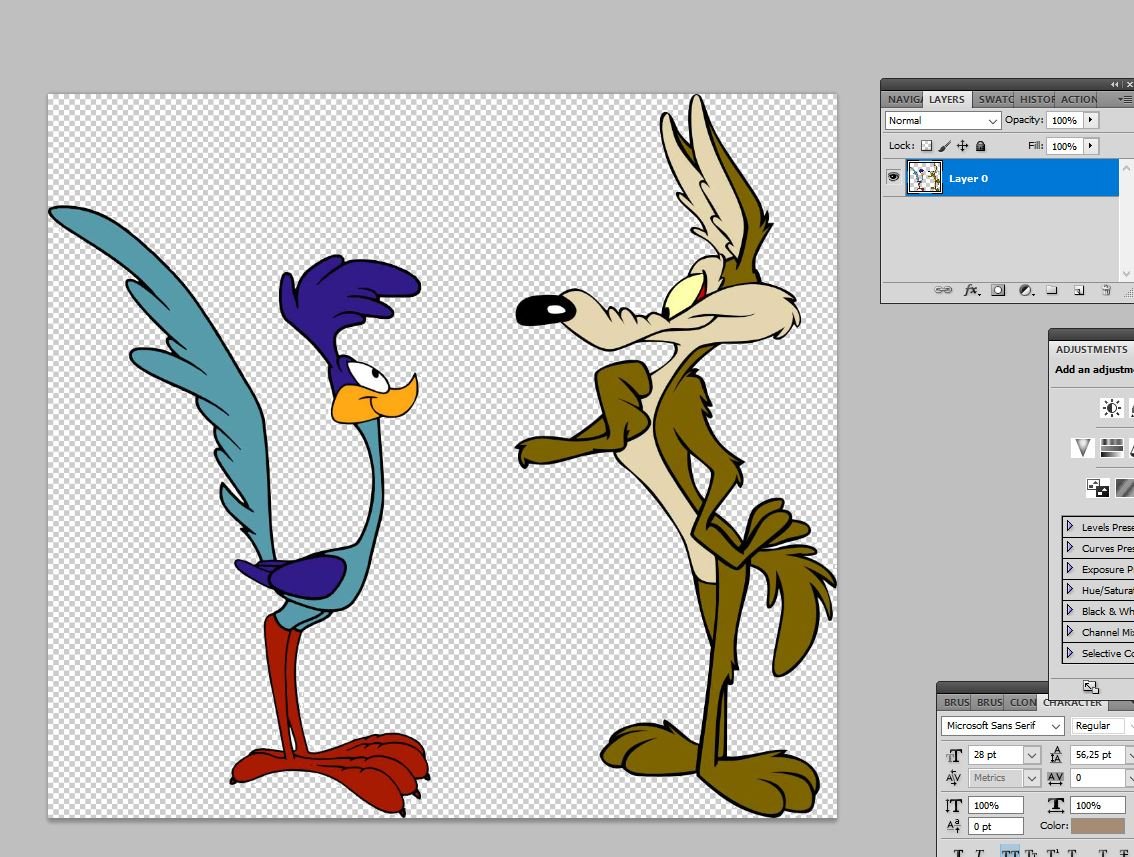This screenshot has height=857, width=1134.
Task: Click the font size icon in Character
Action: (x=954, y=755)
